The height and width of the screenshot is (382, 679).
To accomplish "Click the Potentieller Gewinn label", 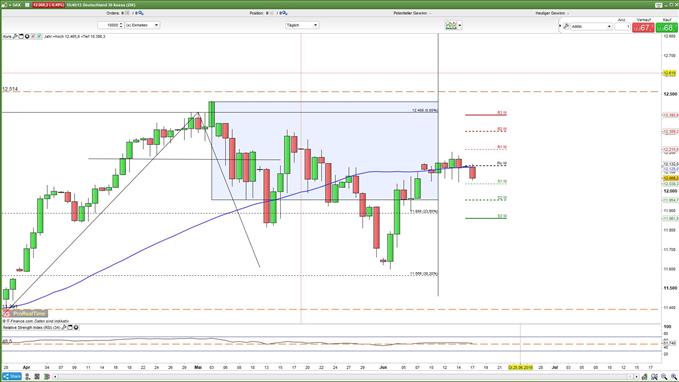I will (411, 13).
